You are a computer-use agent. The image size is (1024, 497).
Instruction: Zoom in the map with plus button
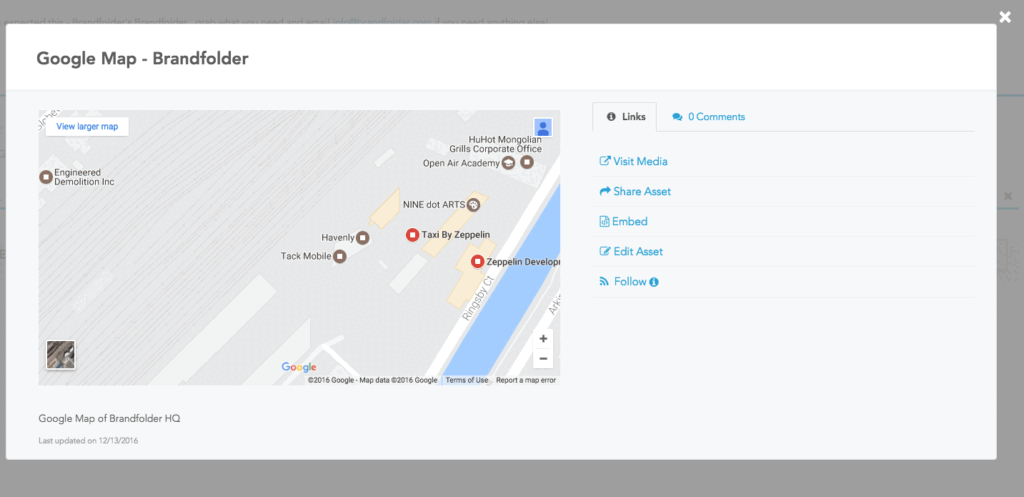(x=543, y=339)
